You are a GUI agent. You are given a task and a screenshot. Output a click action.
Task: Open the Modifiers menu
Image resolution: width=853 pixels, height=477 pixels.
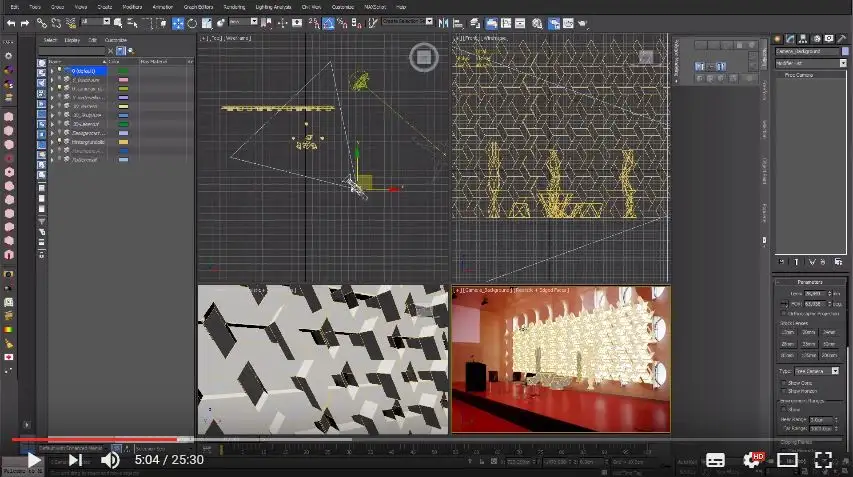click(132, 7)
